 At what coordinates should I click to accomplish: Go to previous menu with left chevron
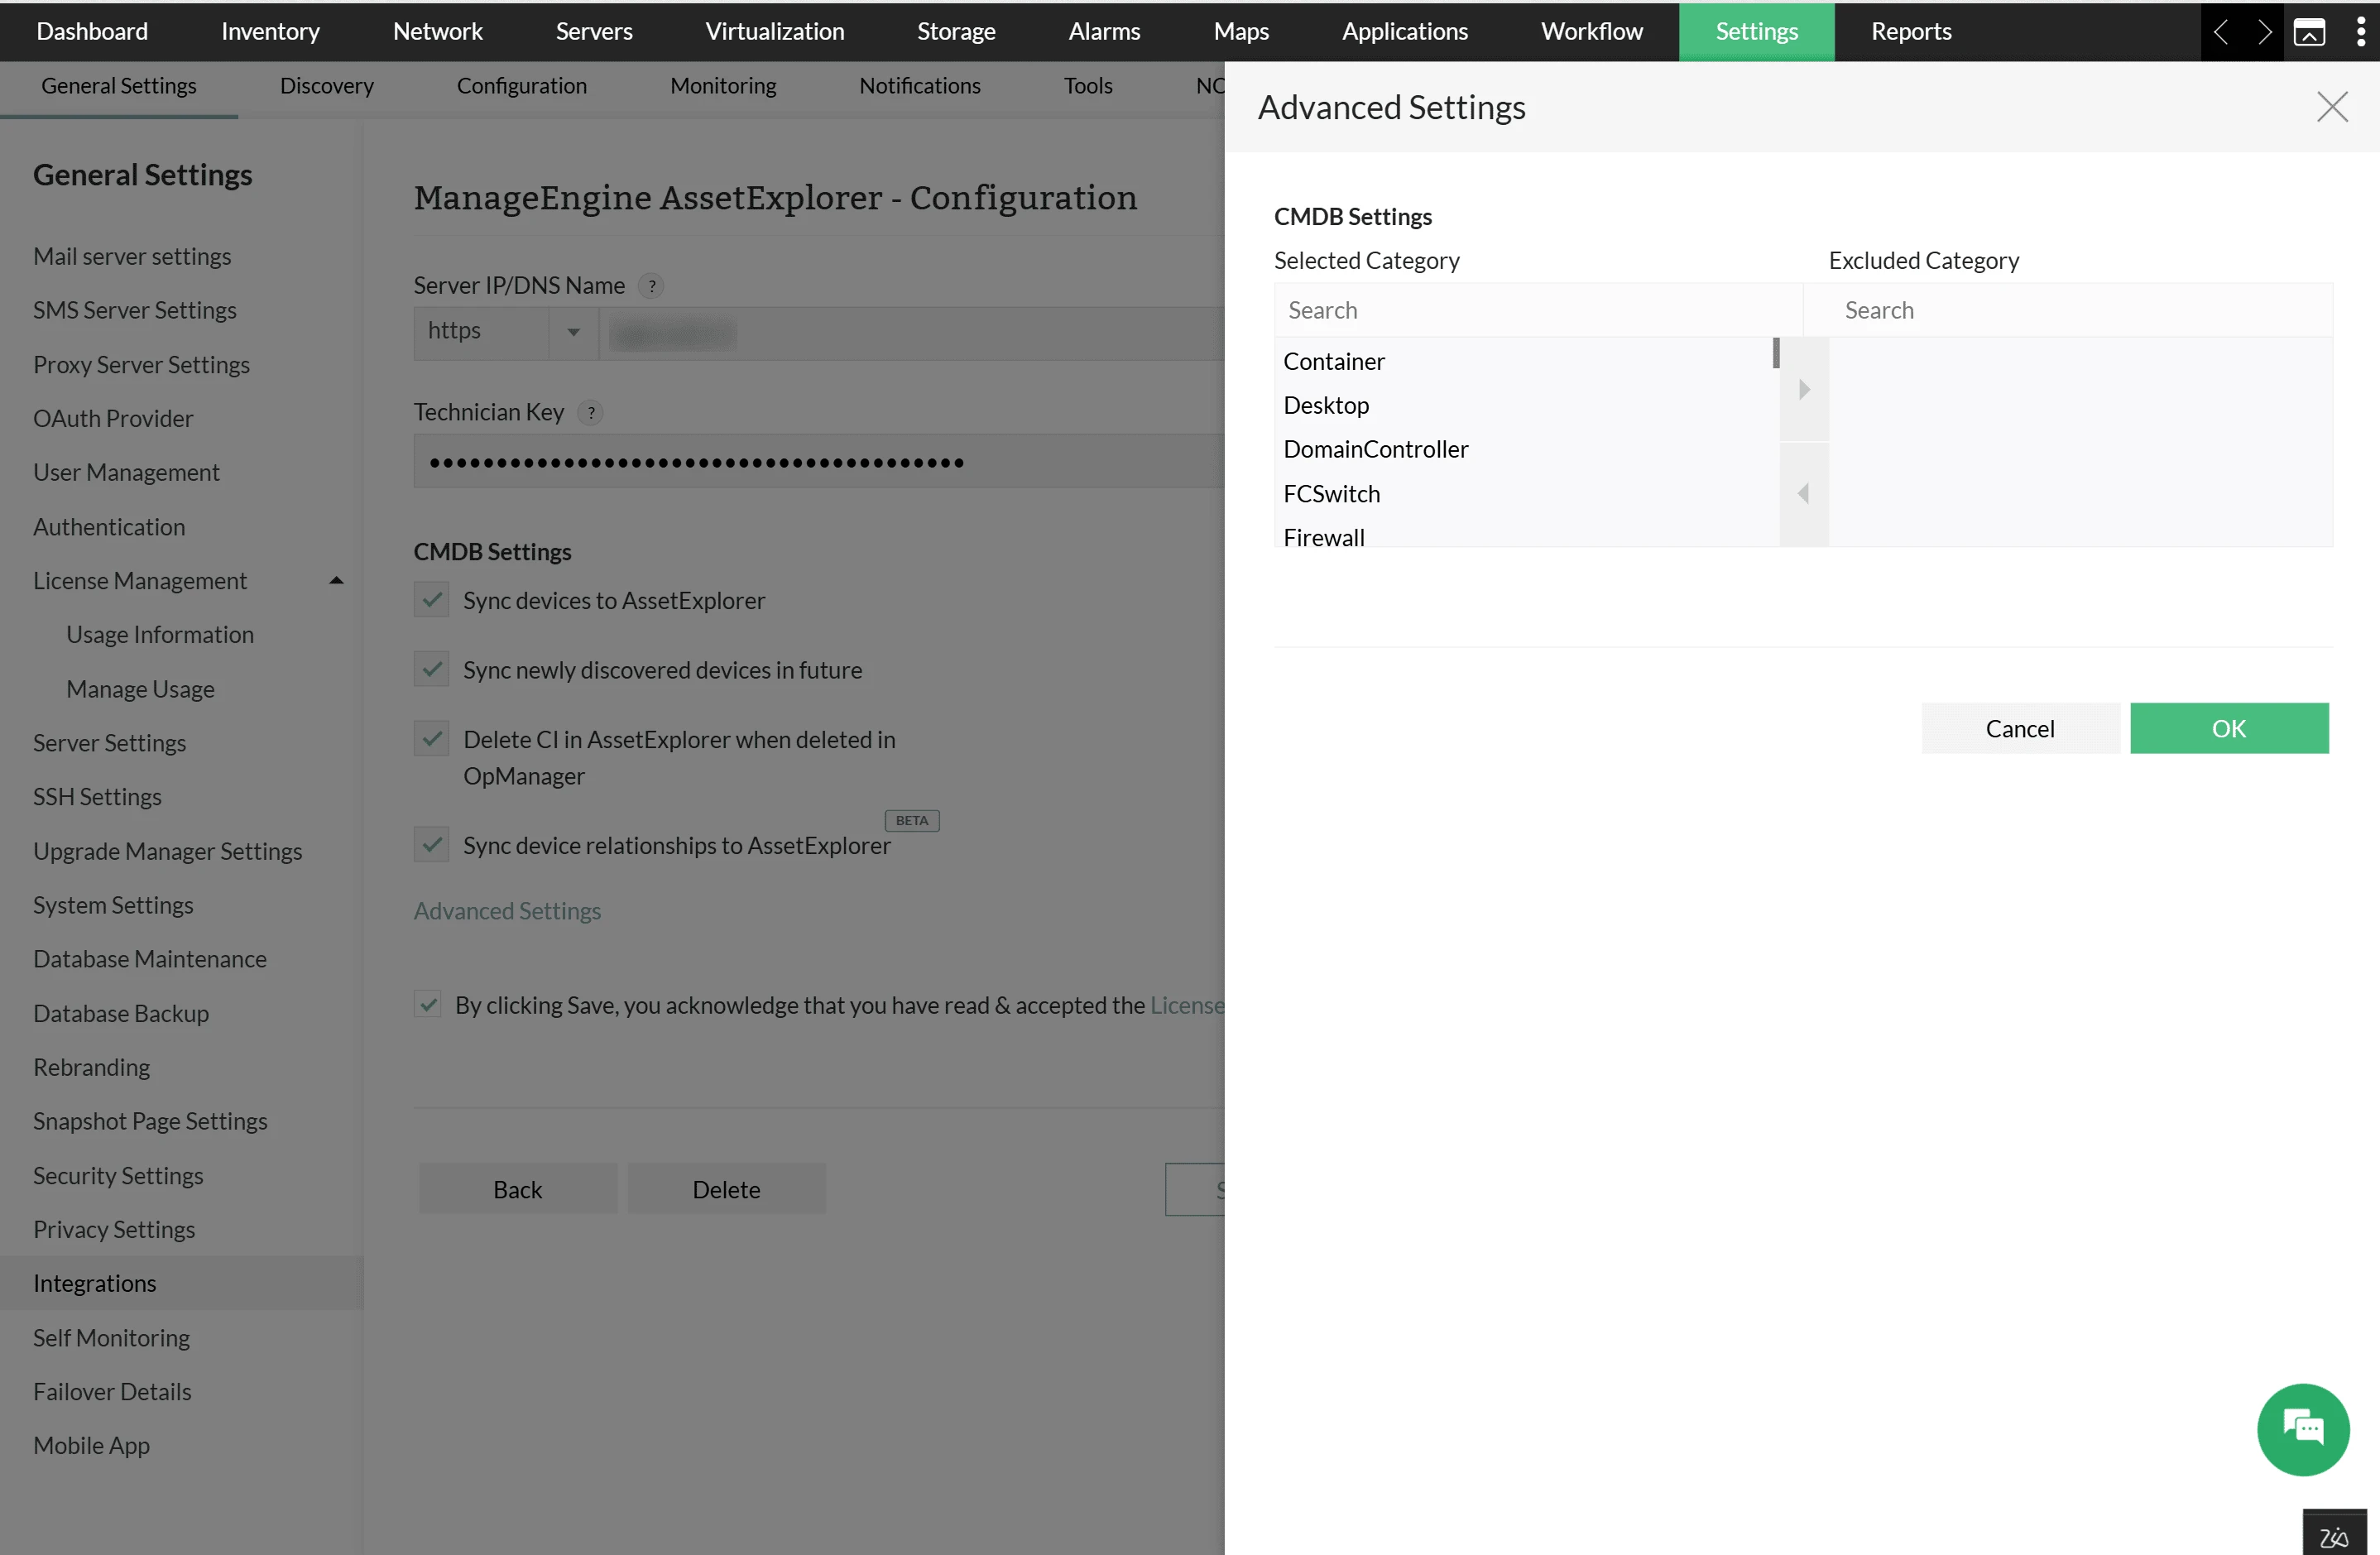click(2220, 31)
